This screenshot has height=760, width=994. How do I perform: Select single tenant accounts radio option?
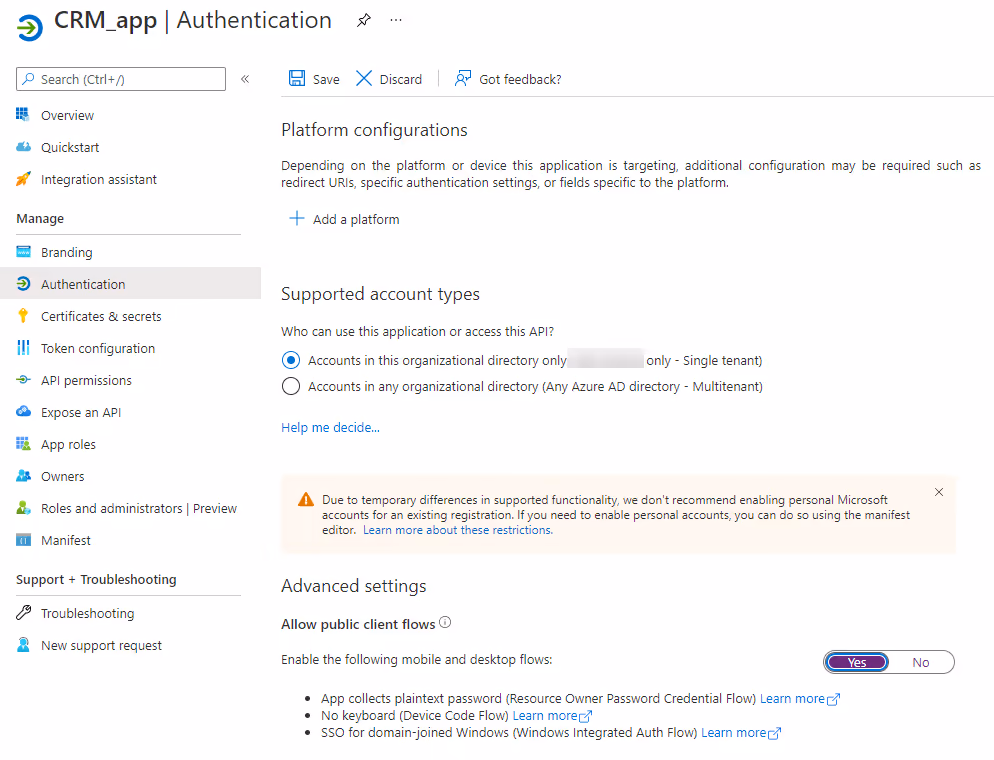click(291, 360)
